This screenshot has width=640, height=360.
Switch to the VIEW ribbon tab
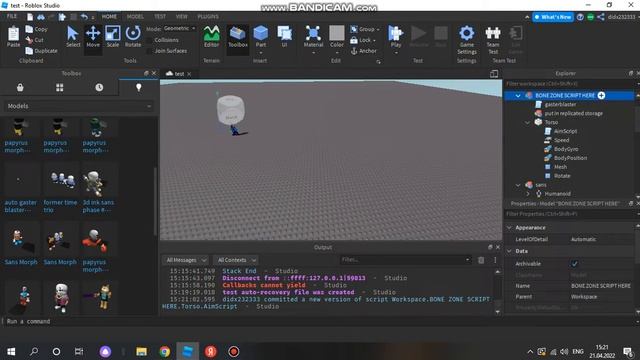[182, 16]
